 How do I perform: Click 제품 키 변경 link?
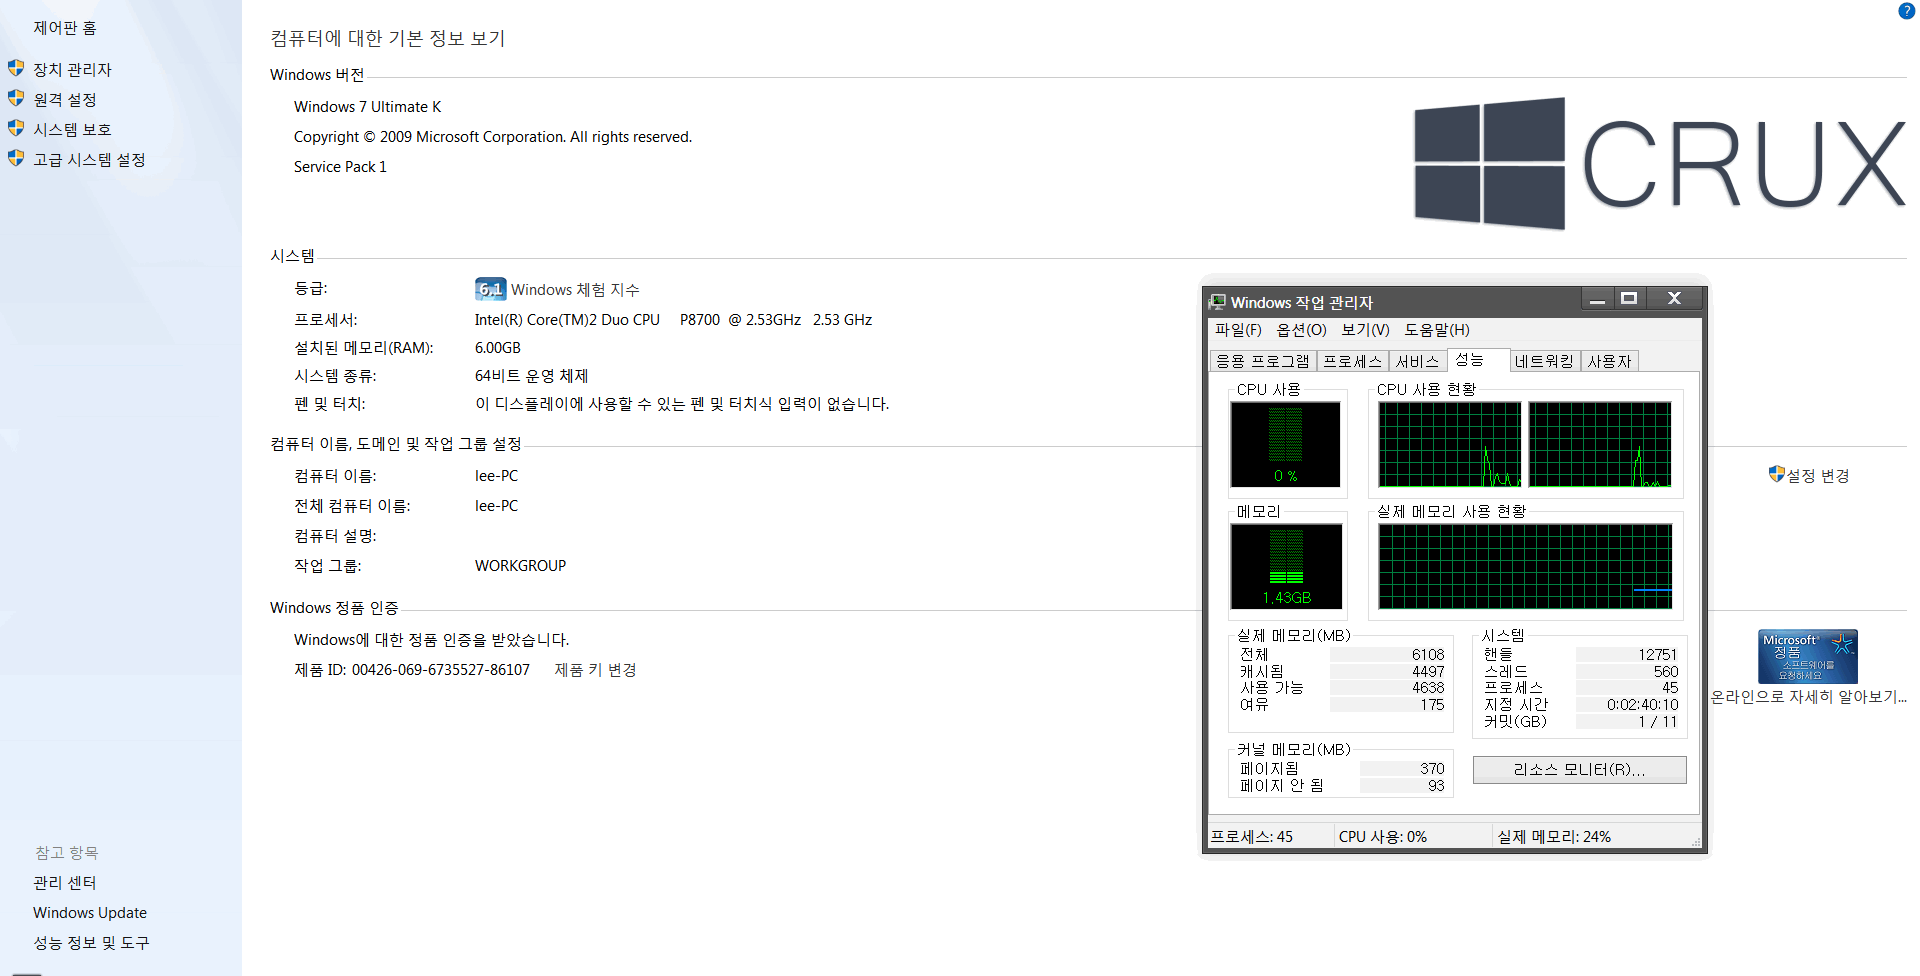595,670
